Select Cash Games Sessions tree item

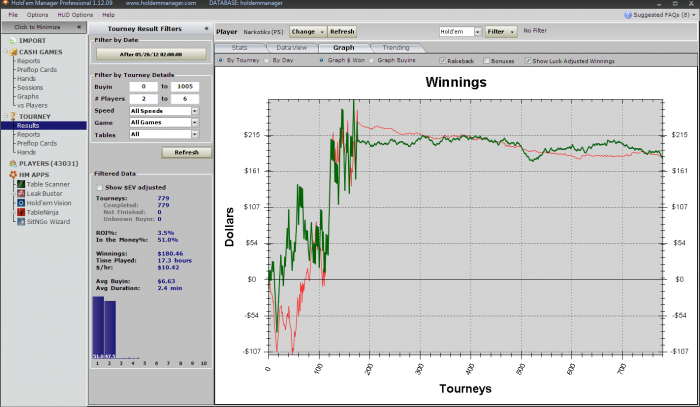click(30, 87)
